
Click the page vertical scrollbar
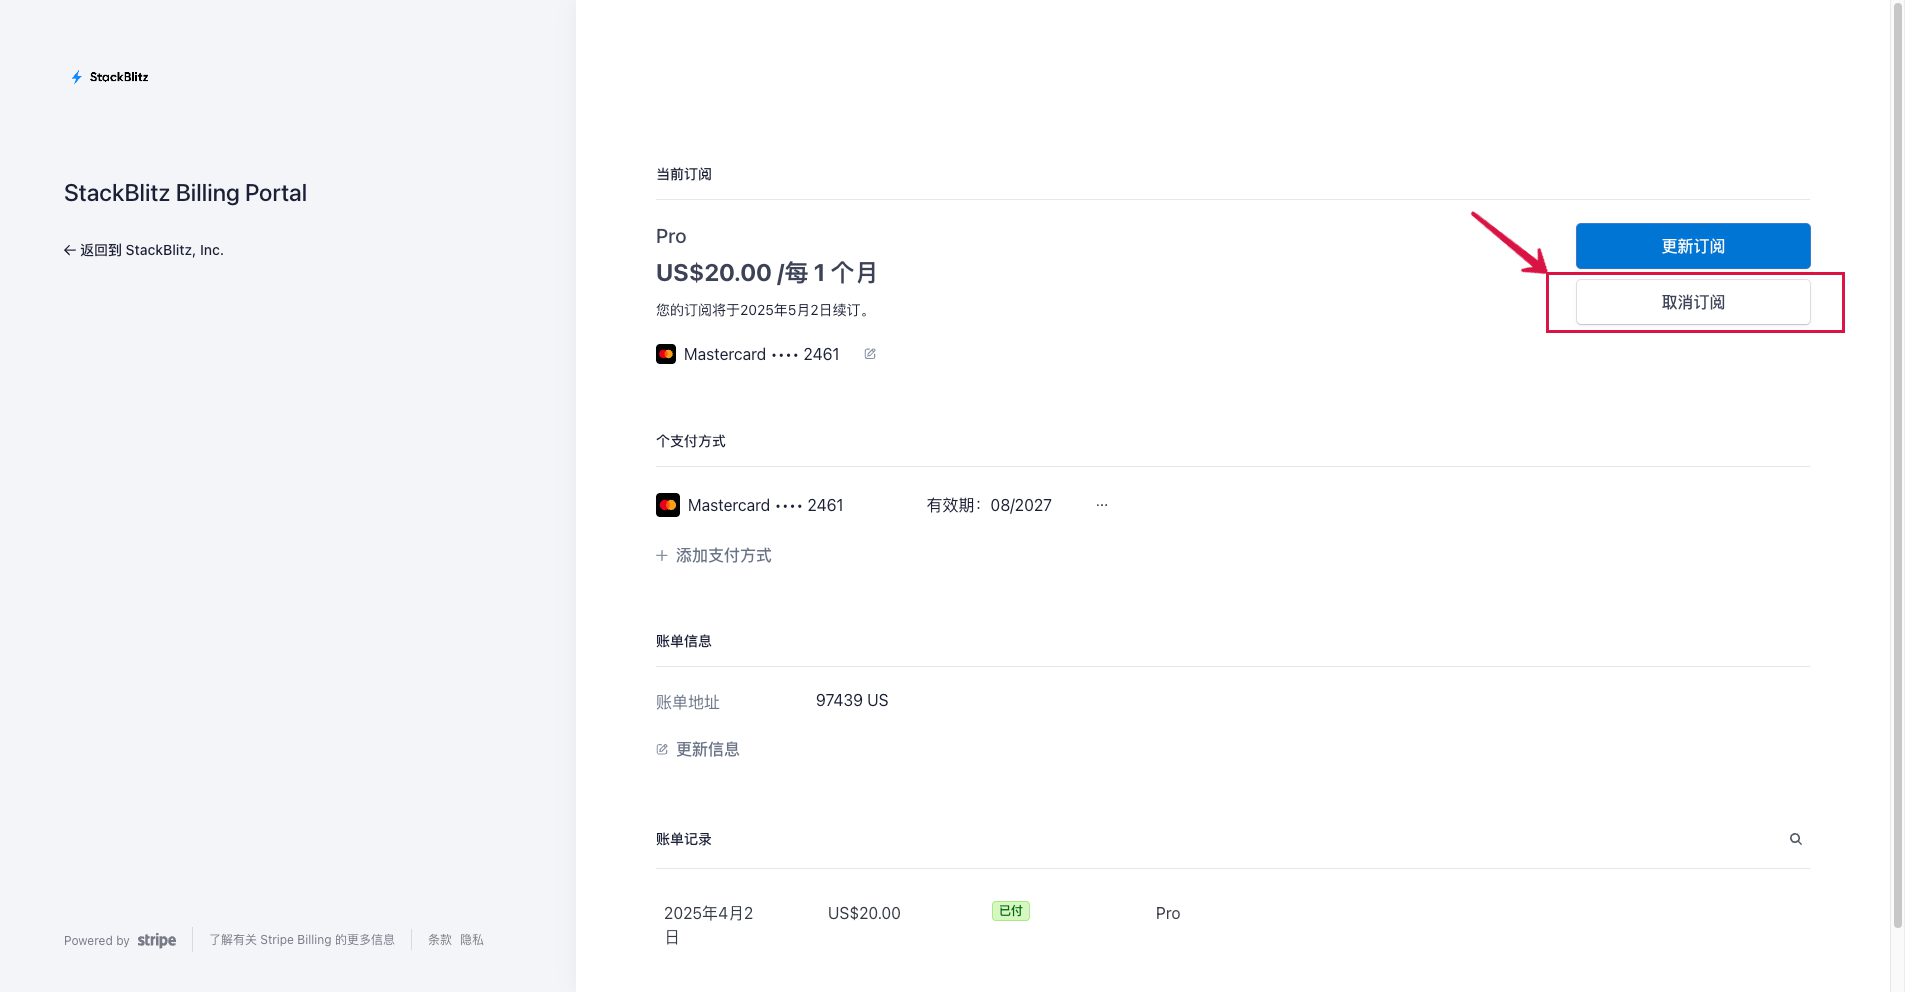pyautogui.click(x=1897, y=465)
